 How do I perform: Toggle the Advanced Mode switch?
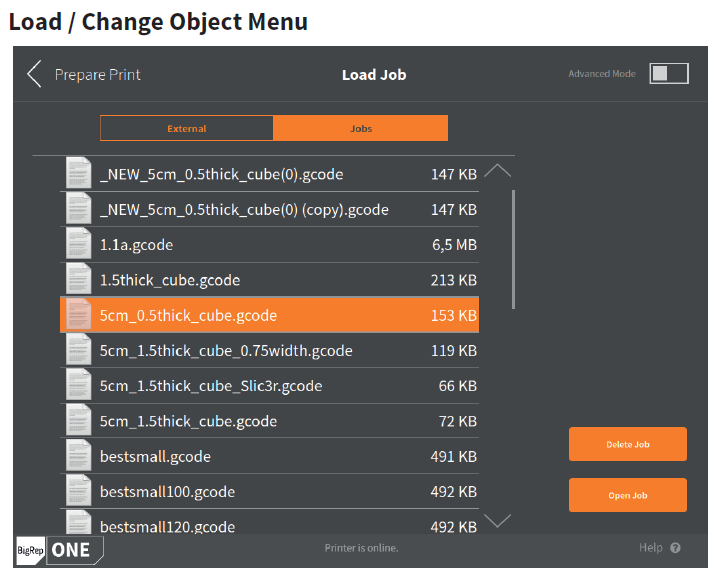(x=669, y=74)
